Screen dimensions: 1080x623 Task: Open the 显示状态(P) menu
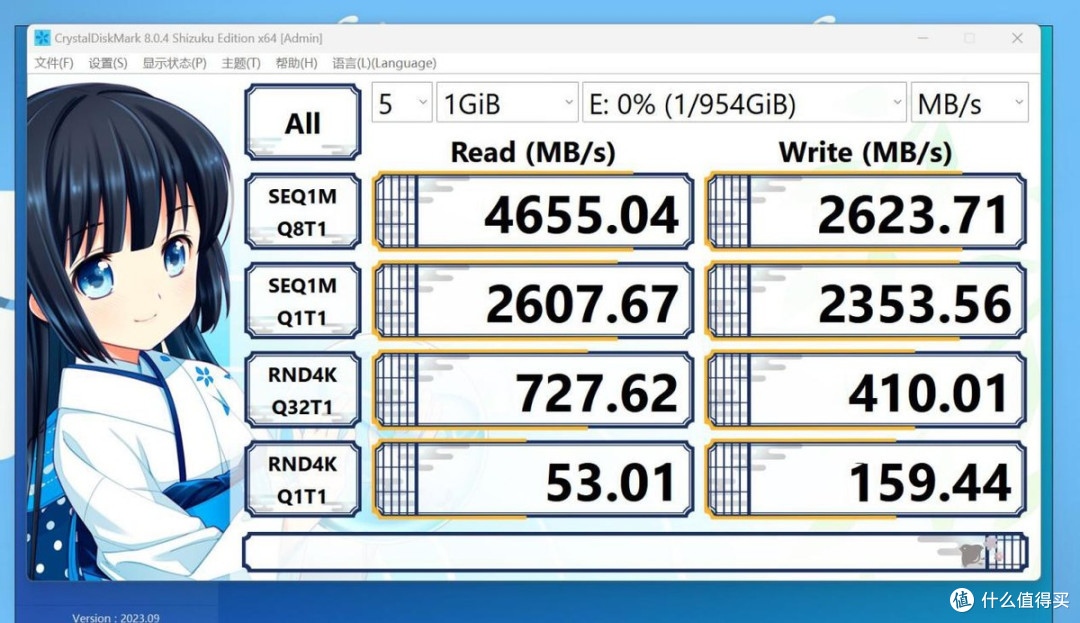[x=174, y=63]
